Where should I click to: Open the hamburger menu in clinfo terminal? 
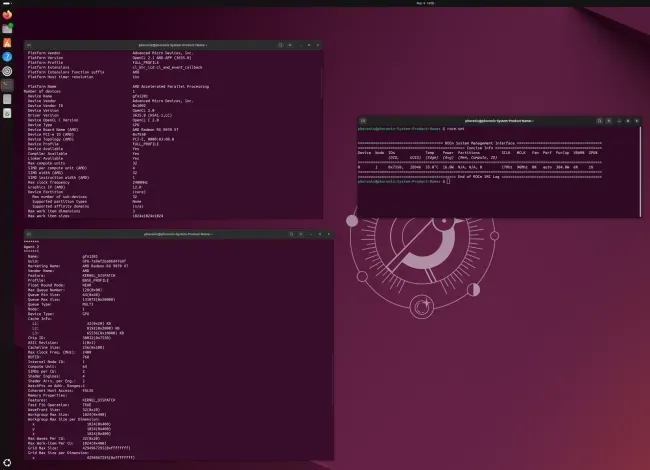[x=290, y=45]
